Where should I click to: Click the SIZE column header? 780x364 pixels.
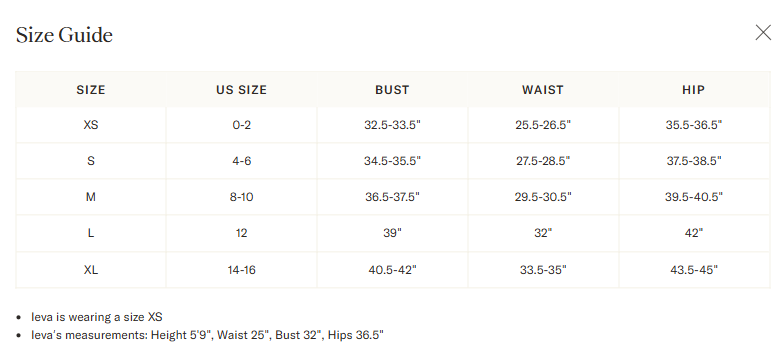[91, 90]
